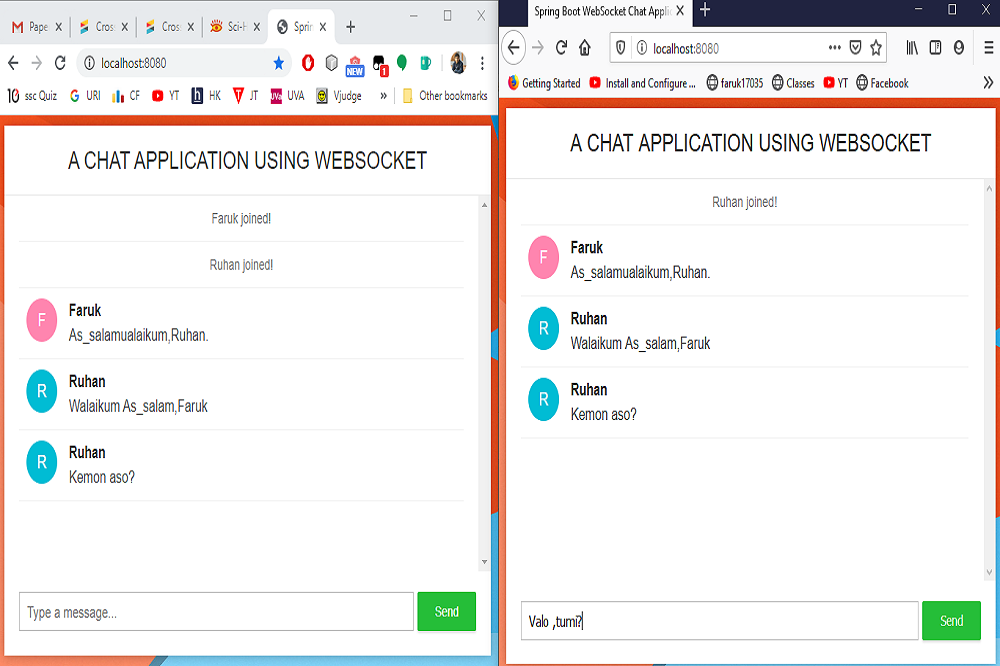The image size is (1000, 666).
Task: Click the Firefox tracking protection shield
Action: coord(620,48)
